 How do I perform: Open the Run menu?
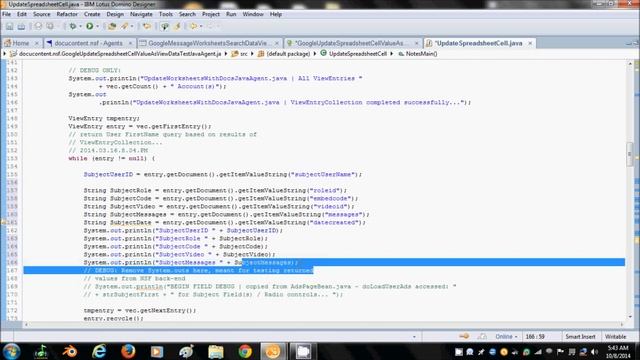tap(231, 14)
